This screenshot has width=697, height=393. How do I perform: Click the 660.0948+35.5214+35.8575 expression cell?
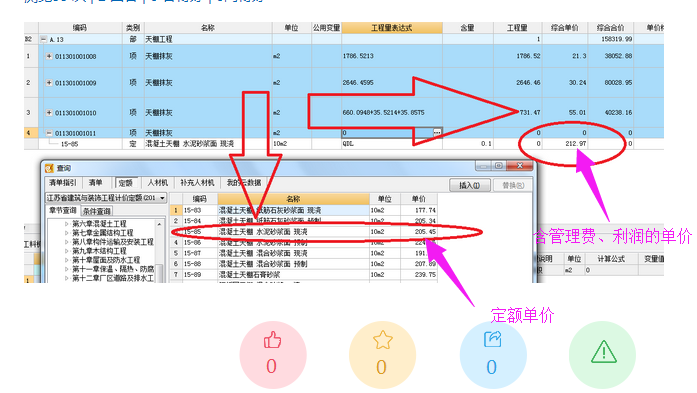[x=392, y=112]
